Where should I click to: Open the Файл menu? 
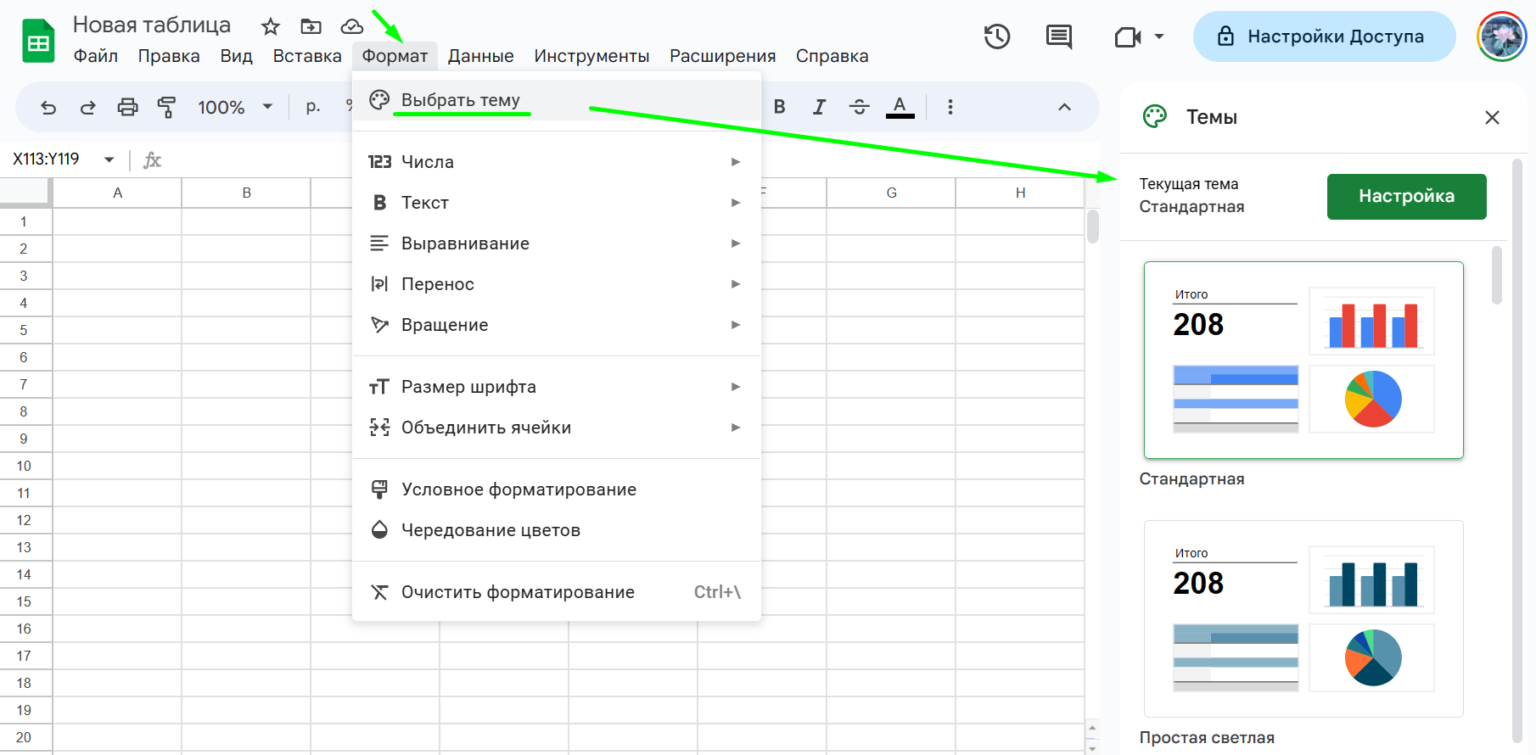coord(96,56)
